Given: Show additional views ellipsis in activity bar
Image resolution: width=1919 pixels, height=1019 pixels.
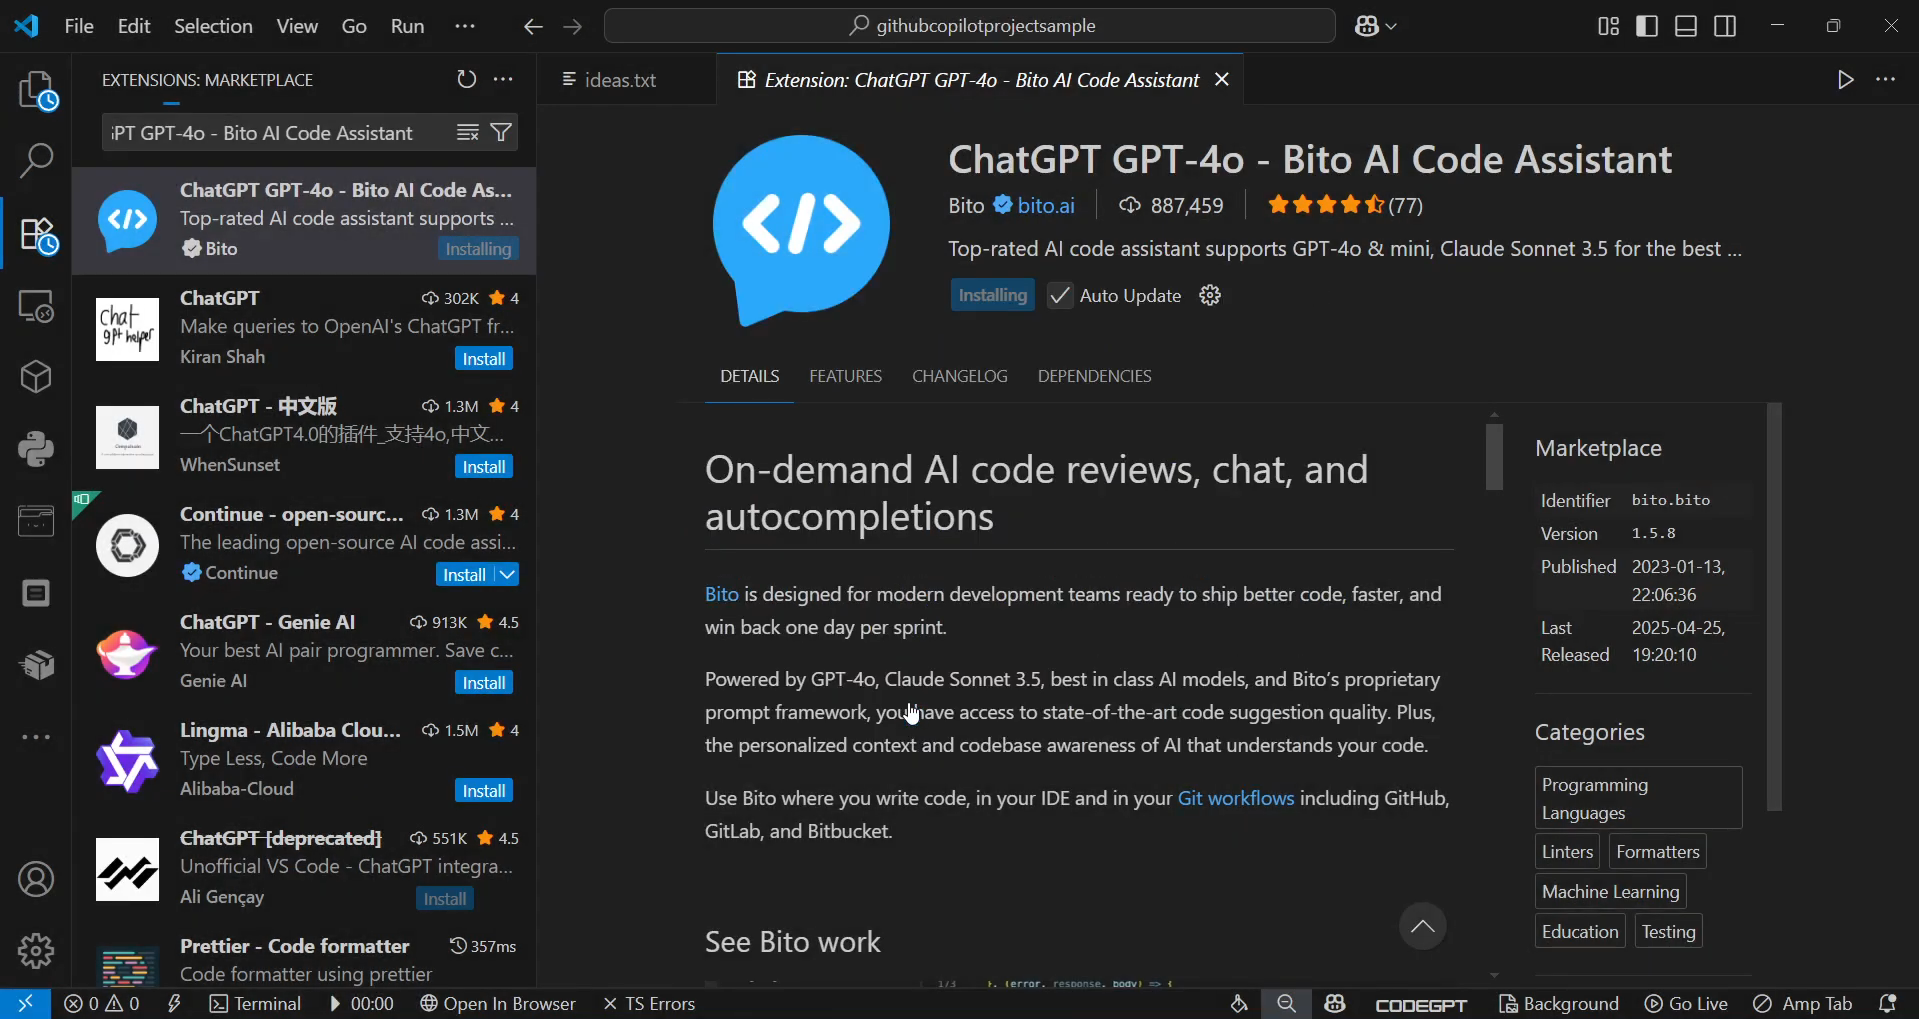Looking at the screenshot, I should click(37, 737).
